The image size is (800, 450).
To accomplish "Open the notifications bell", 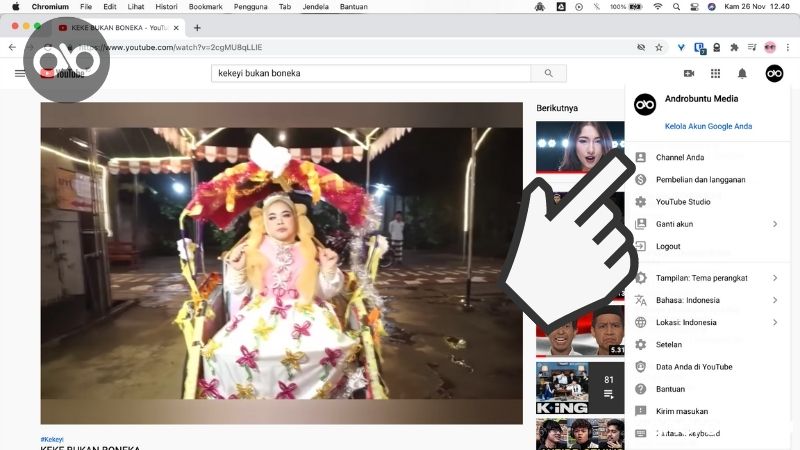I will point(742,73).
